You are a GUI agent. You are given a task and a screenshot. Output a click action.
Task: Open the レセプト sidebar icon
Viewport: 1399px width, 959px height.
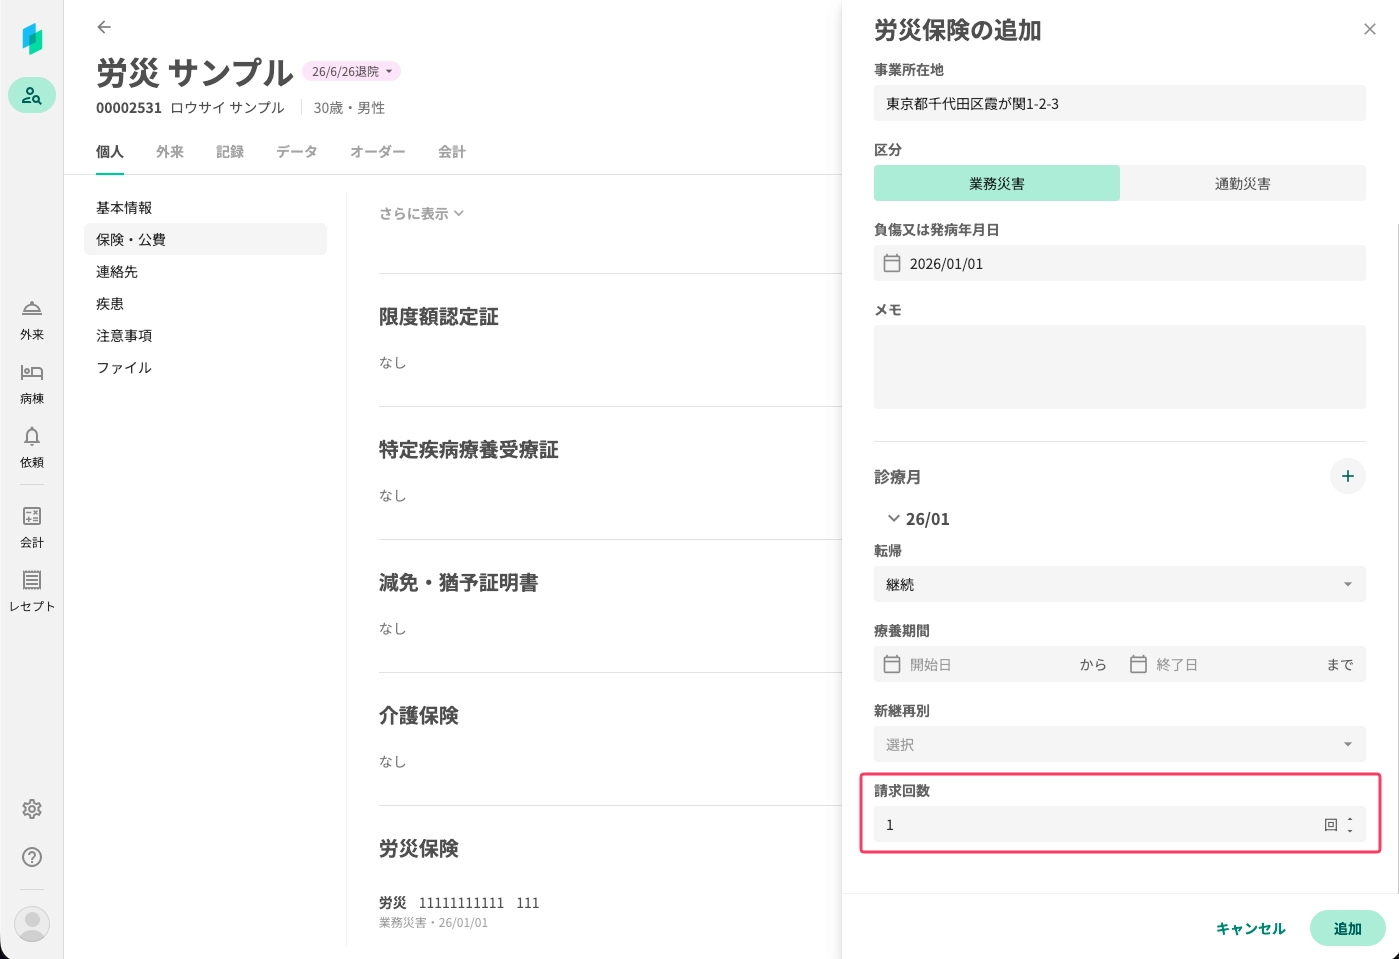[x=32, y=592]
